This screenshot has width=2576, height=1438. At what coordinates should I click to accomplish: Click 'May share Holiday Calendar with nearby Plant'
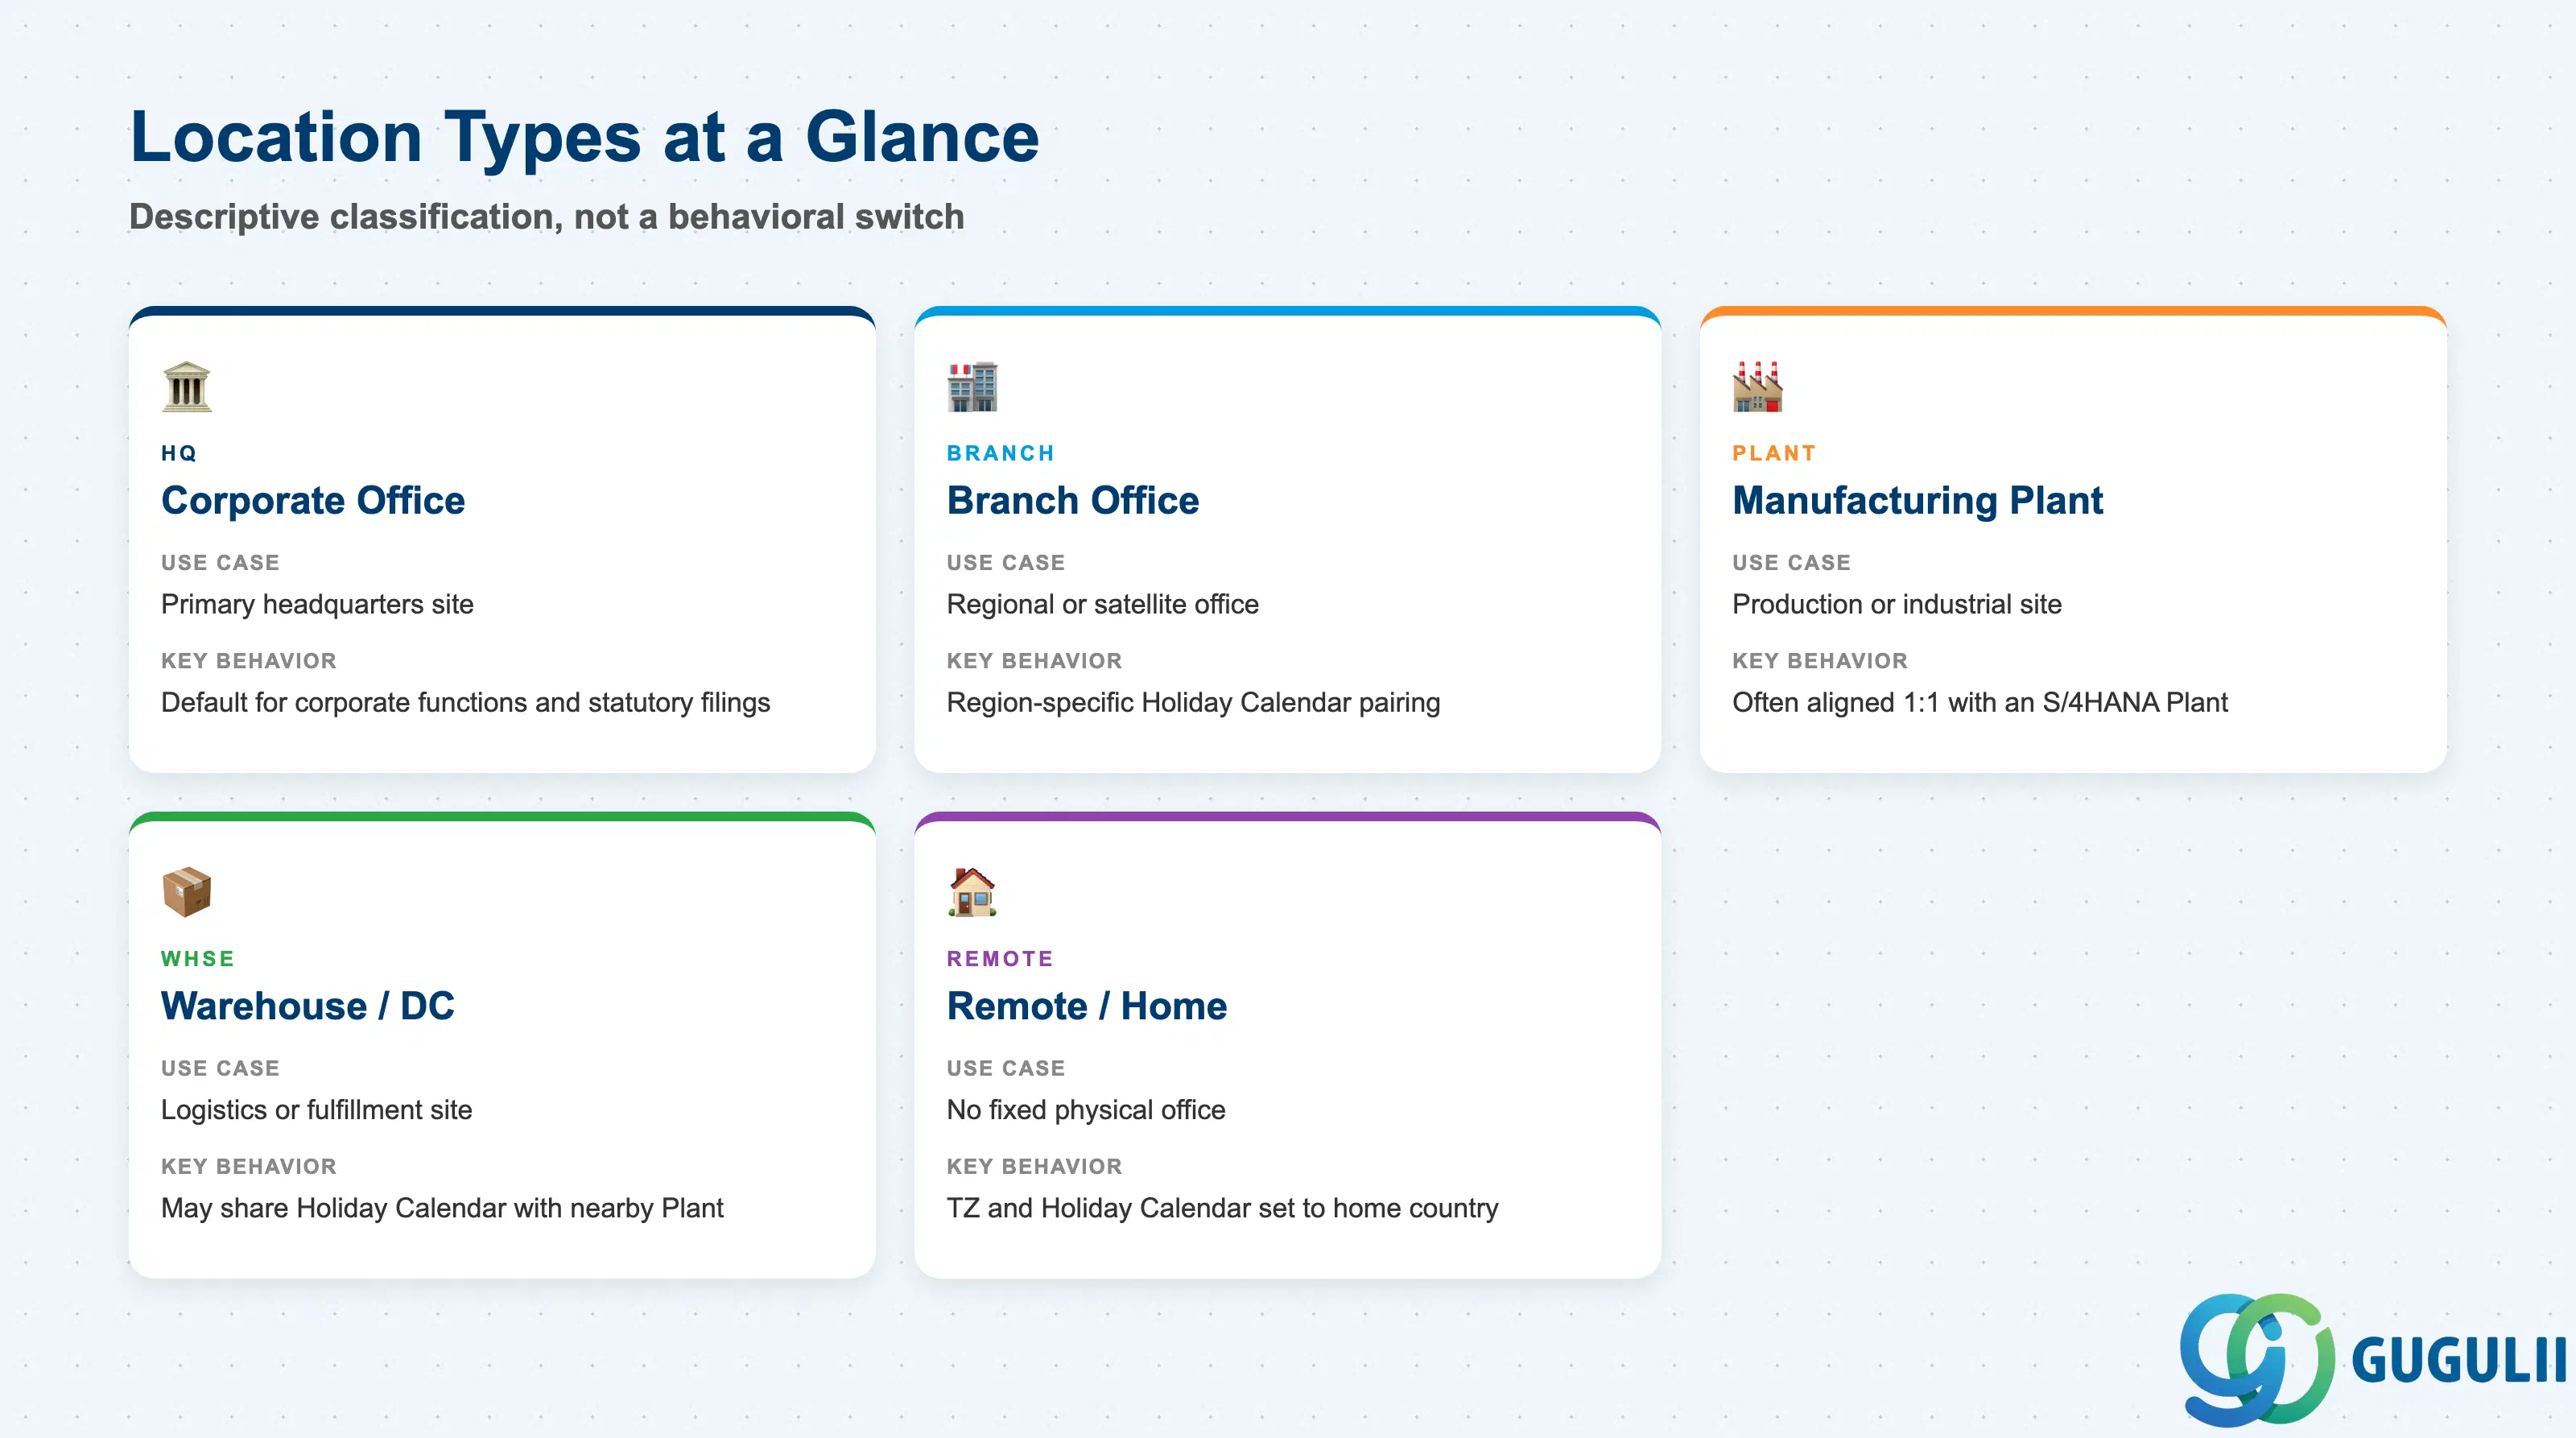(442, 1208)
